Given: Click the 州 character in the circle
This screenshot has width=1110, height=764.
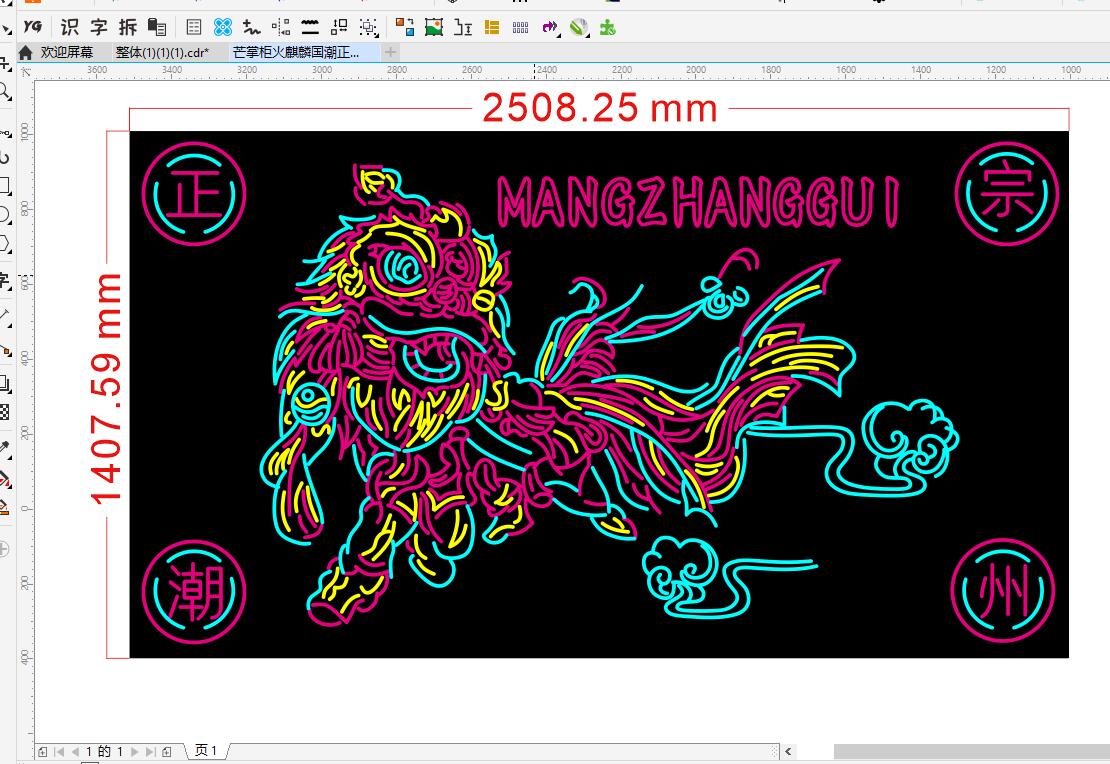Looking at the screenshot, I should coord(1003,592).
